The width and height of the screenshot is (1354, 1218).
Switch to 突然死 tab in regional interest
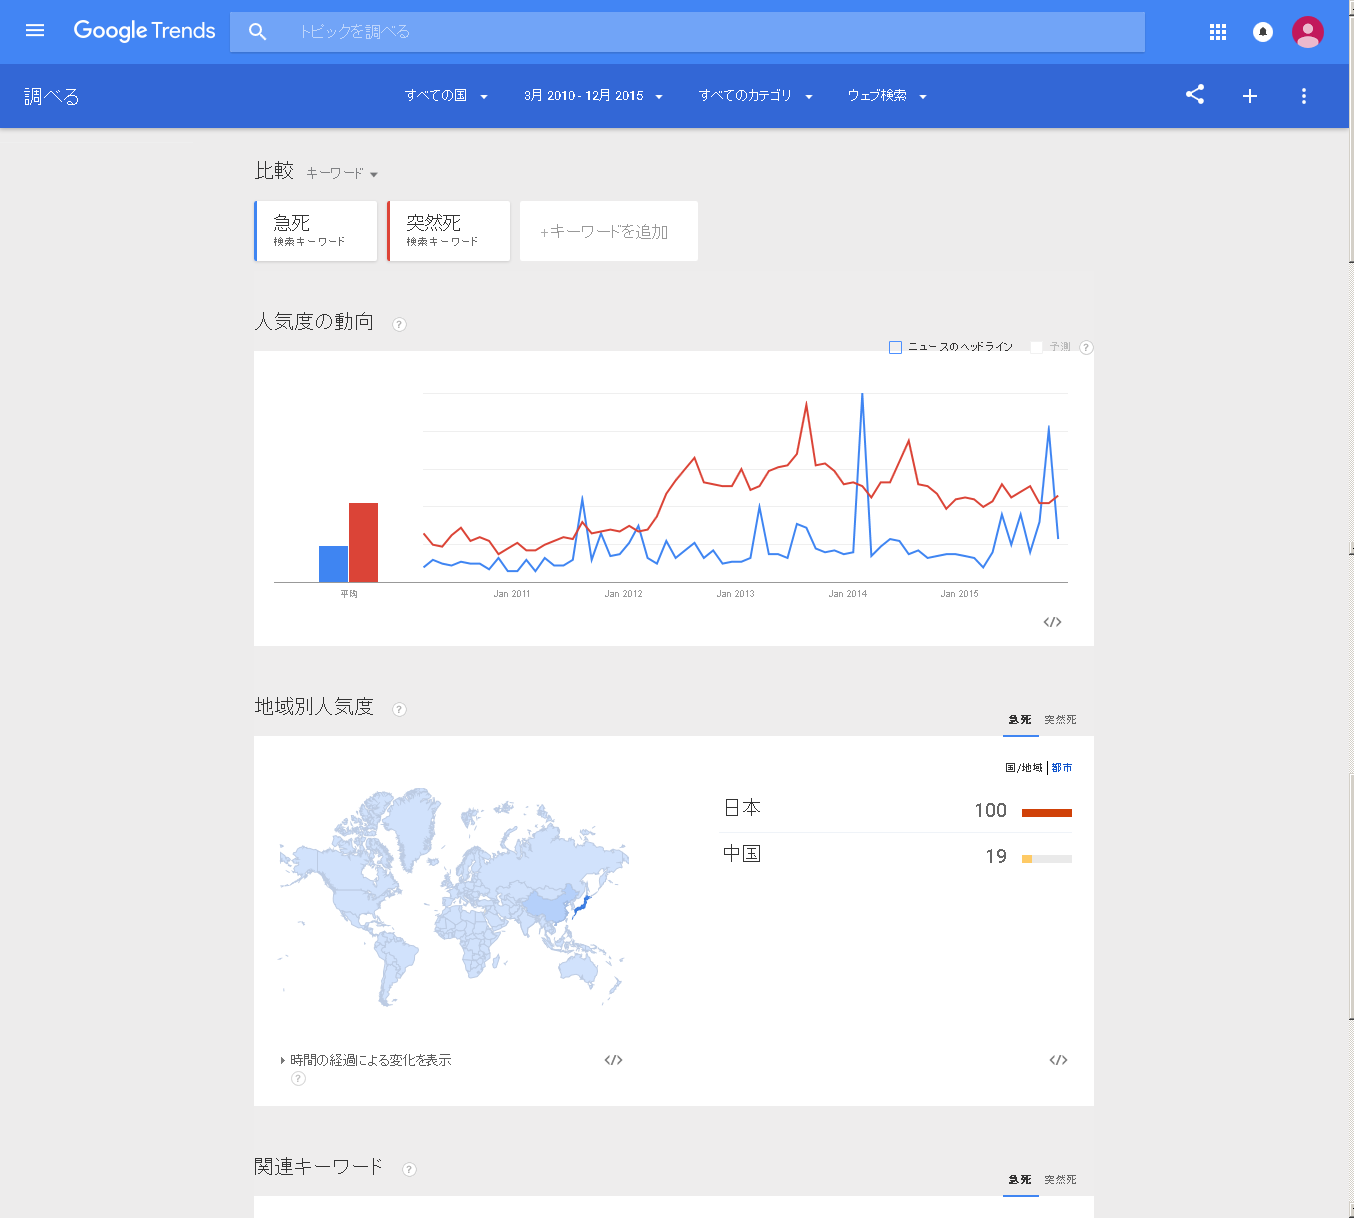[1060, 720]
